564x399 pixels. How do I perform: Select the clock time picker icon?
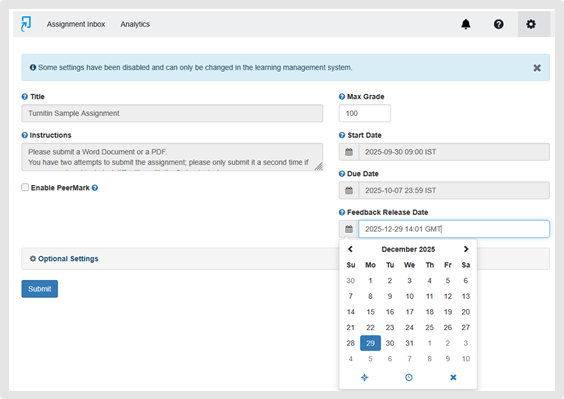(409, 377)
